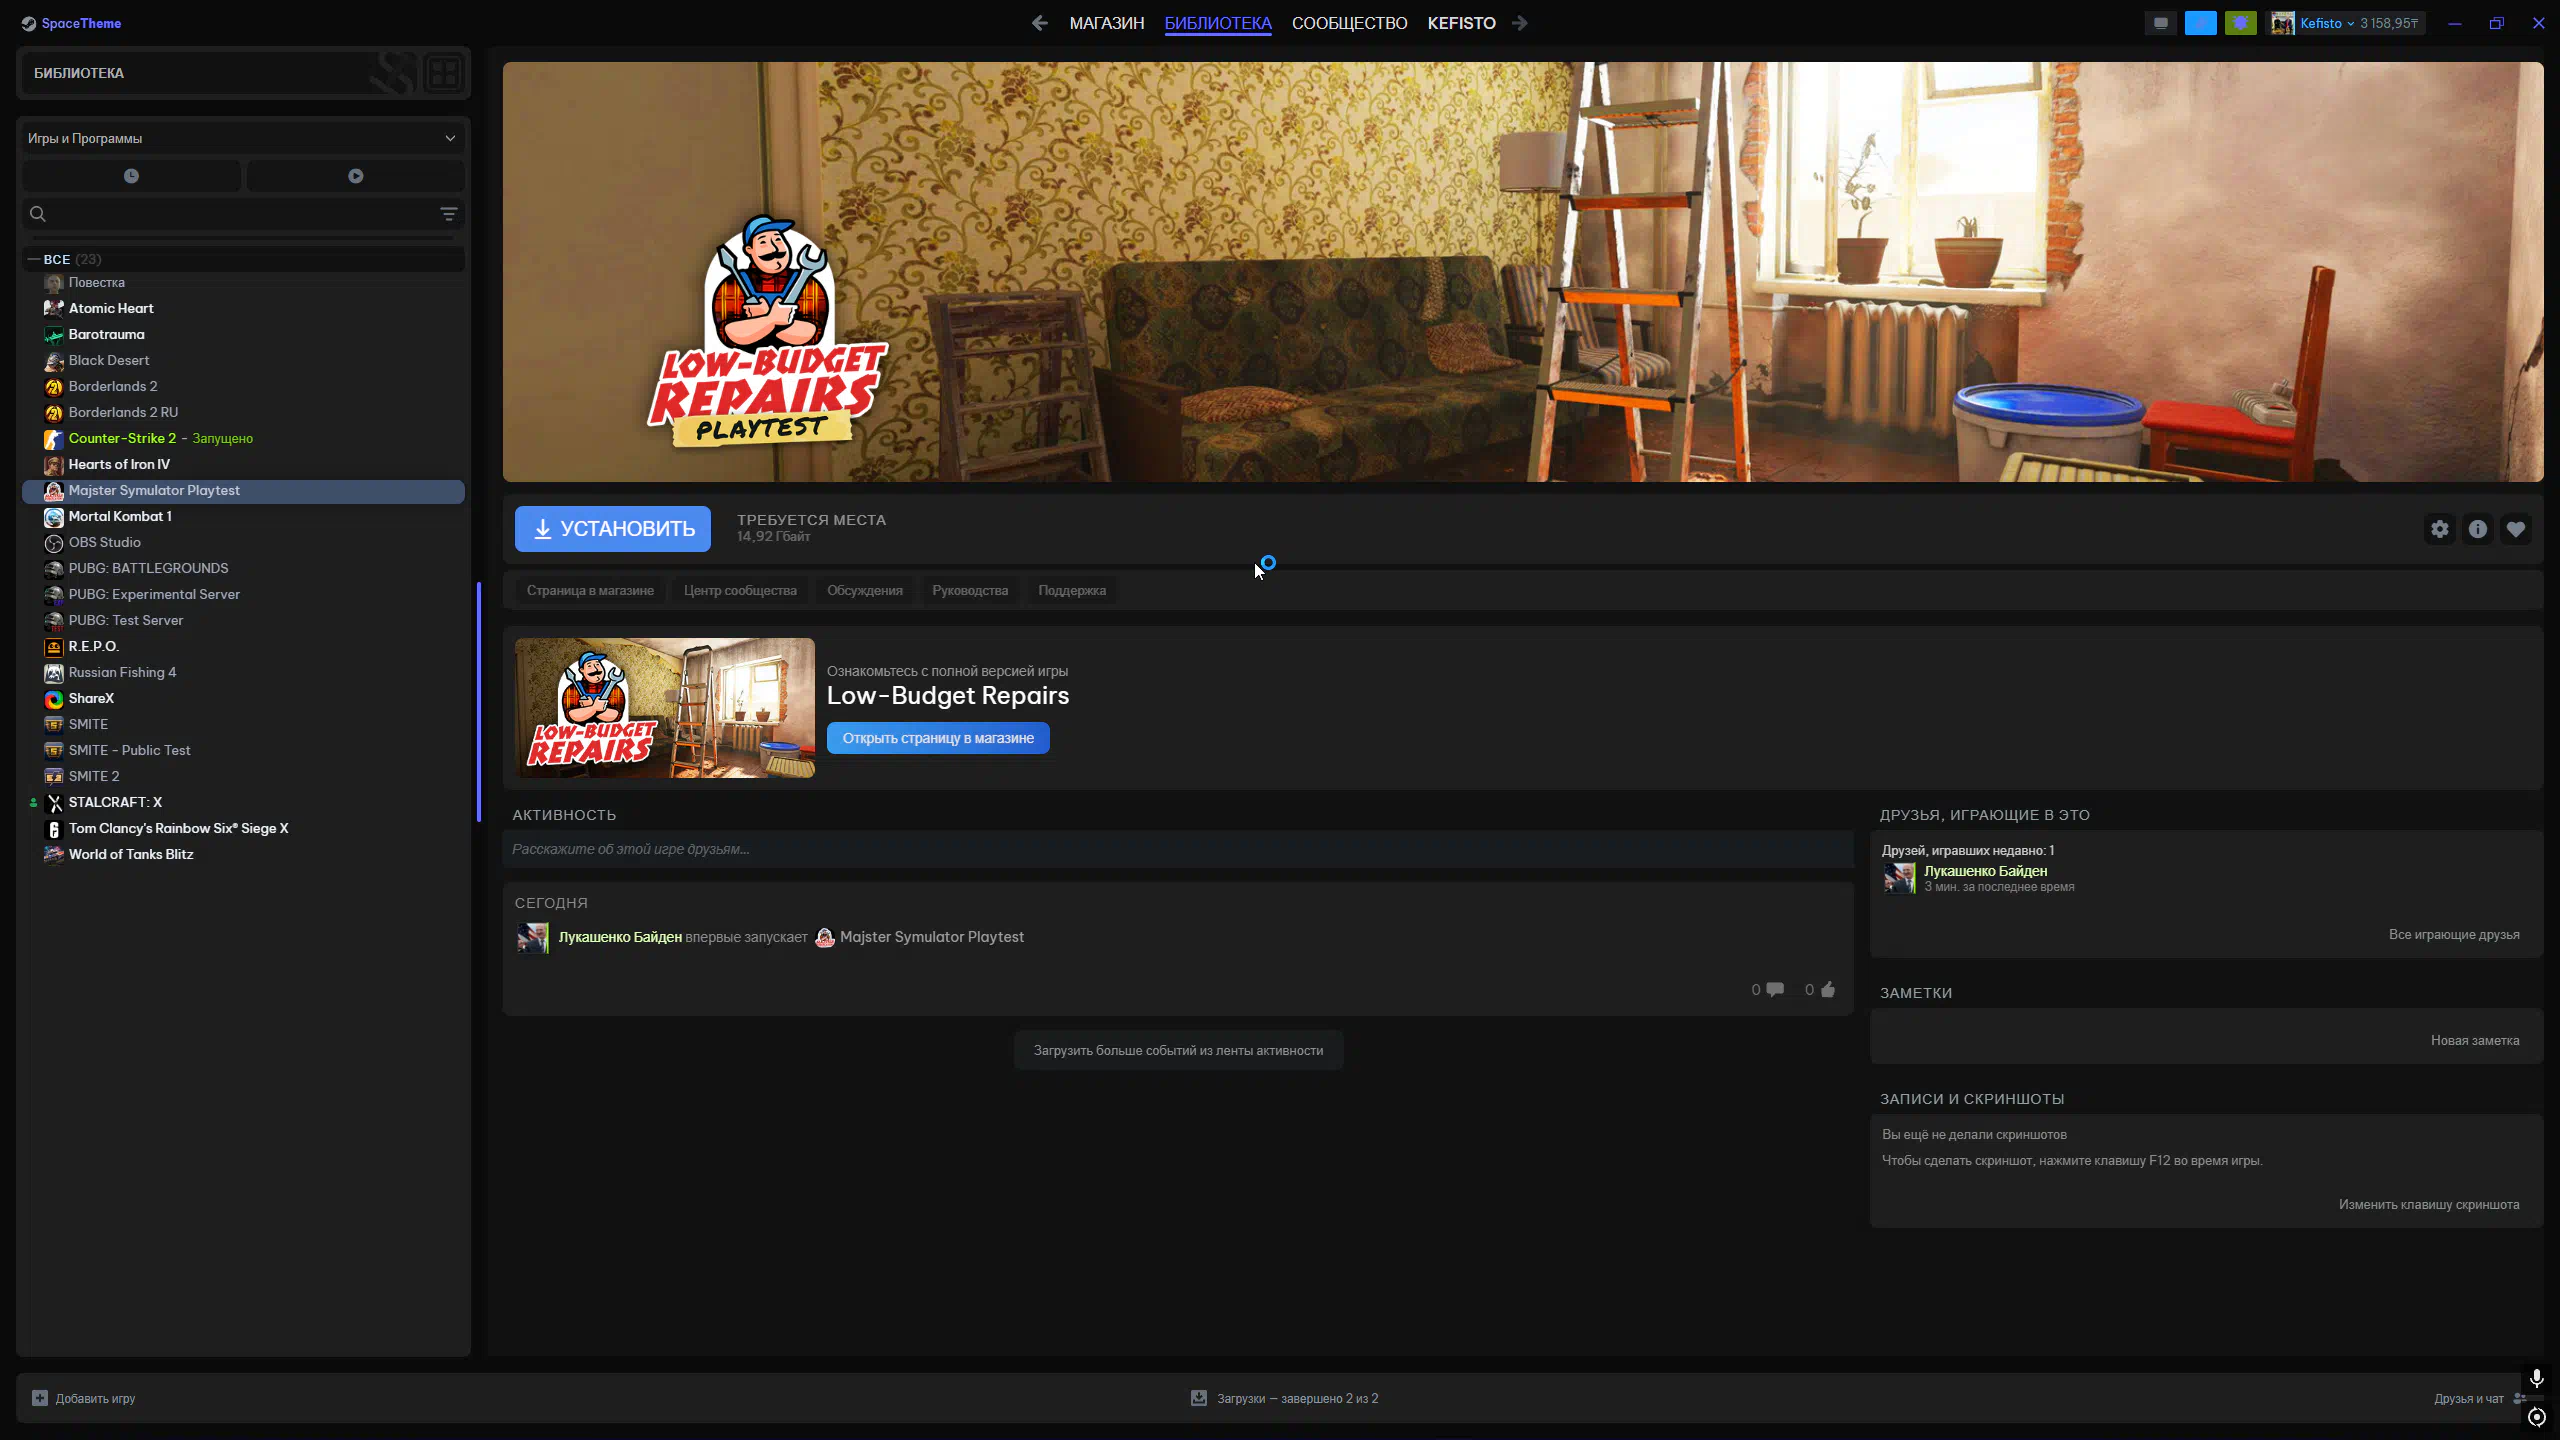Toggle the microphone overlay icon
Screen dimensions: 2560x1440
click(2536, 1379)
